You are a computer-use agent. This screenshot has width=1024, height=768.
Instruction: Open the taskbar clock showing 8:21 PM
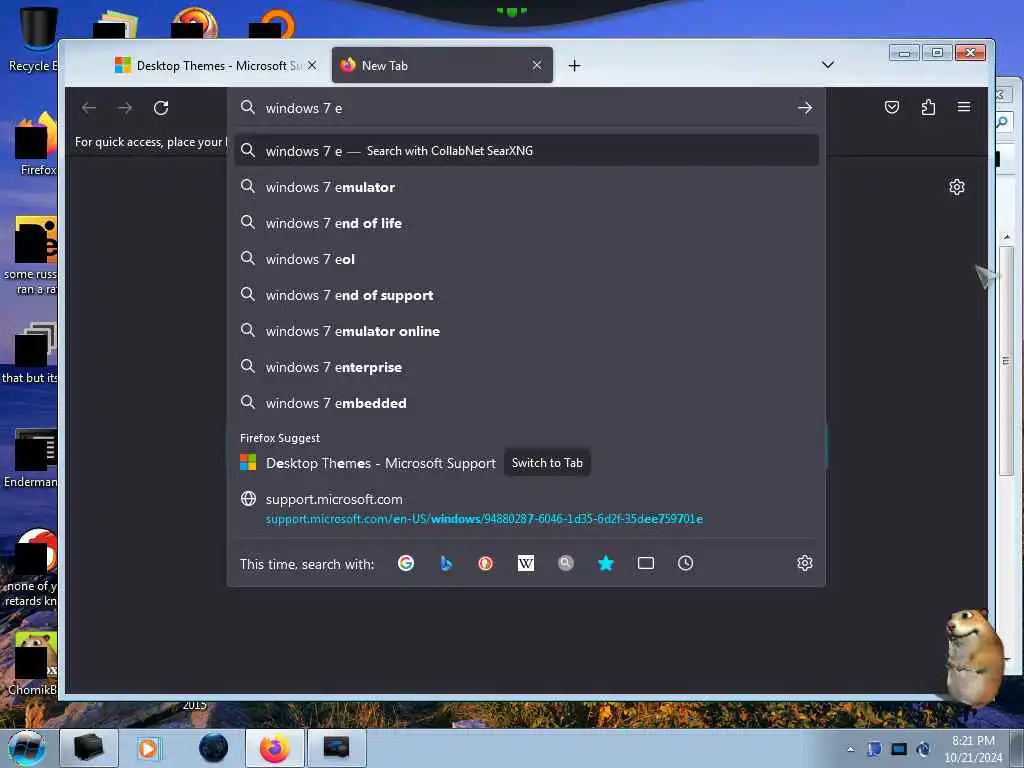[x=973, y=749]
